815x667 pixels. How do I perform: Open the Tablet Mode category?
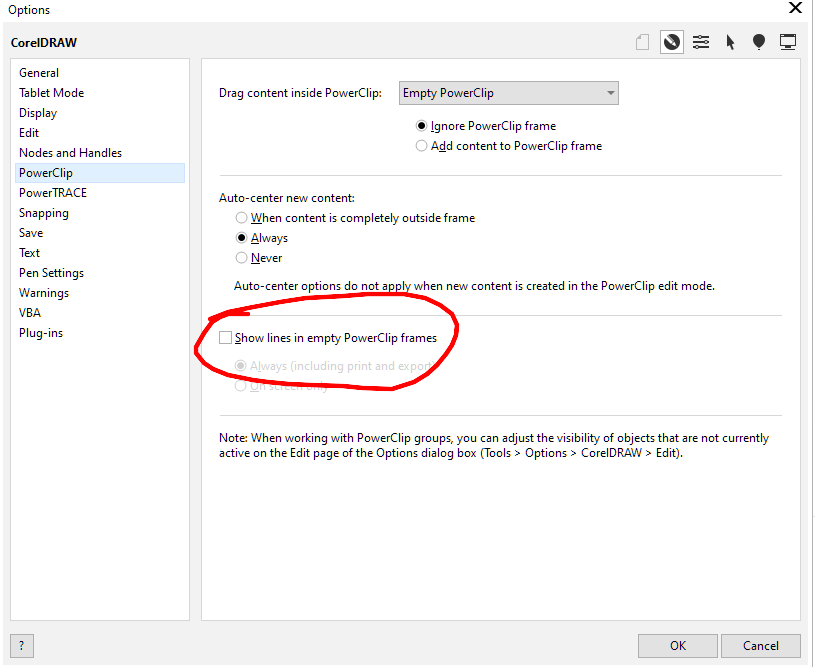tap(100, 93)
